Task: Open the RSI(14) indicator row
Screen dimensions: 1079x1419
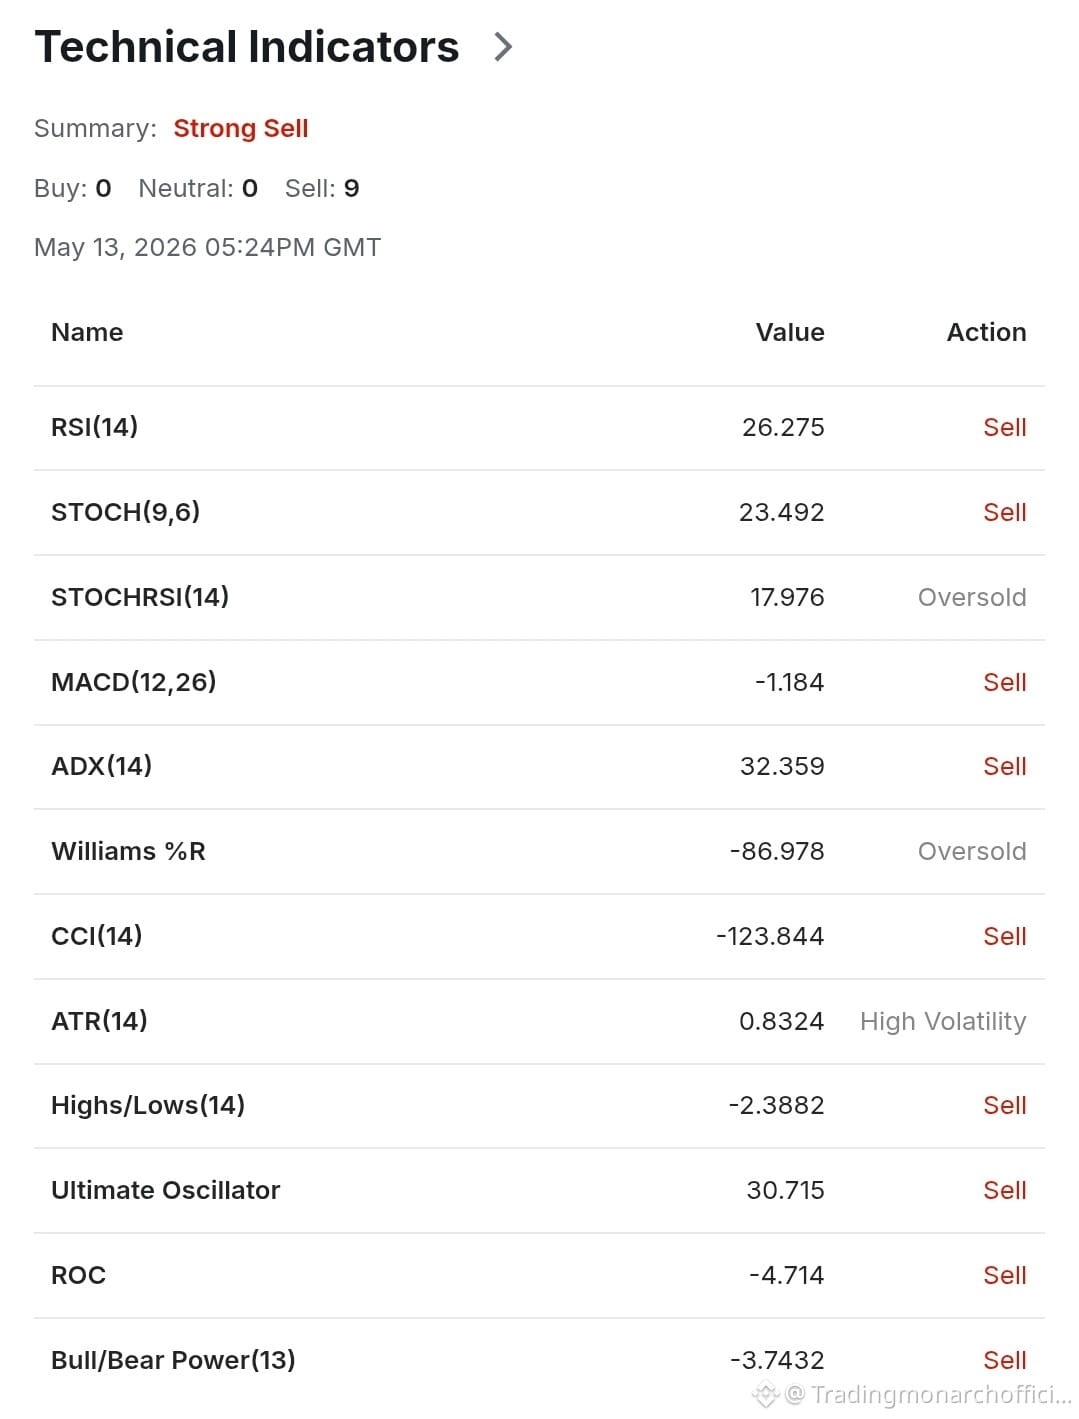Action: [x=539, y=428]
